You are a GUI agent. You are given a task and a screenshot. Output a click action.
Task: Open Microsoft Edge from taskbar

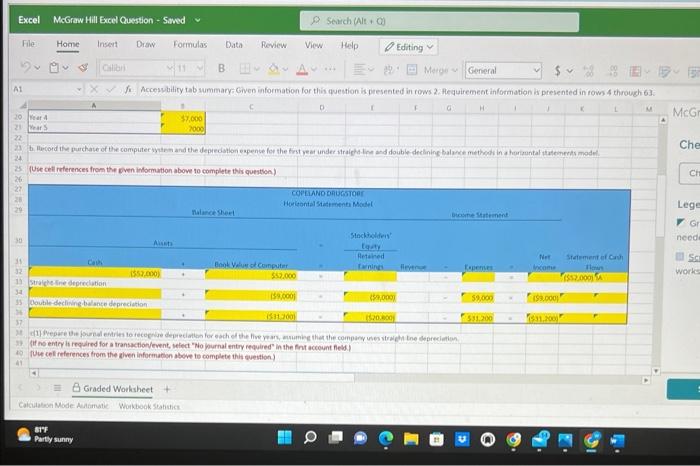(x=386, y=439)
